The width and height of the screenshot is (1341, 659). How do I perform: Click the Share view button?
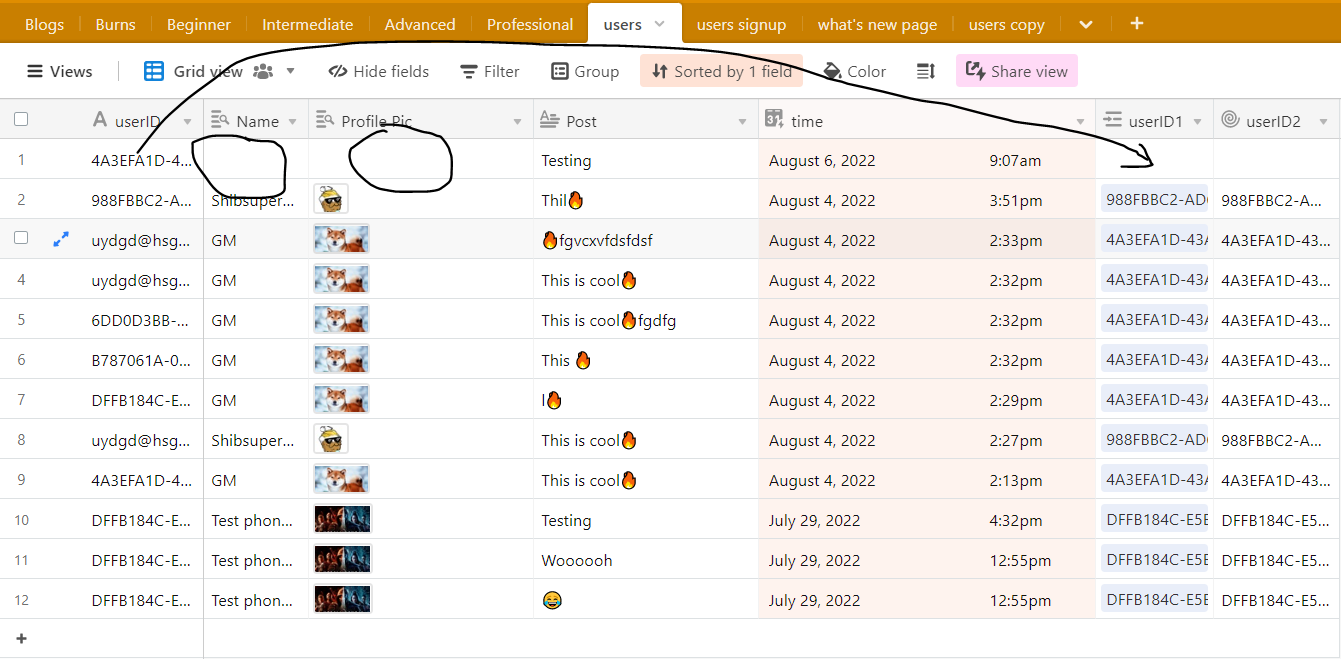(x=1017, y=71)
